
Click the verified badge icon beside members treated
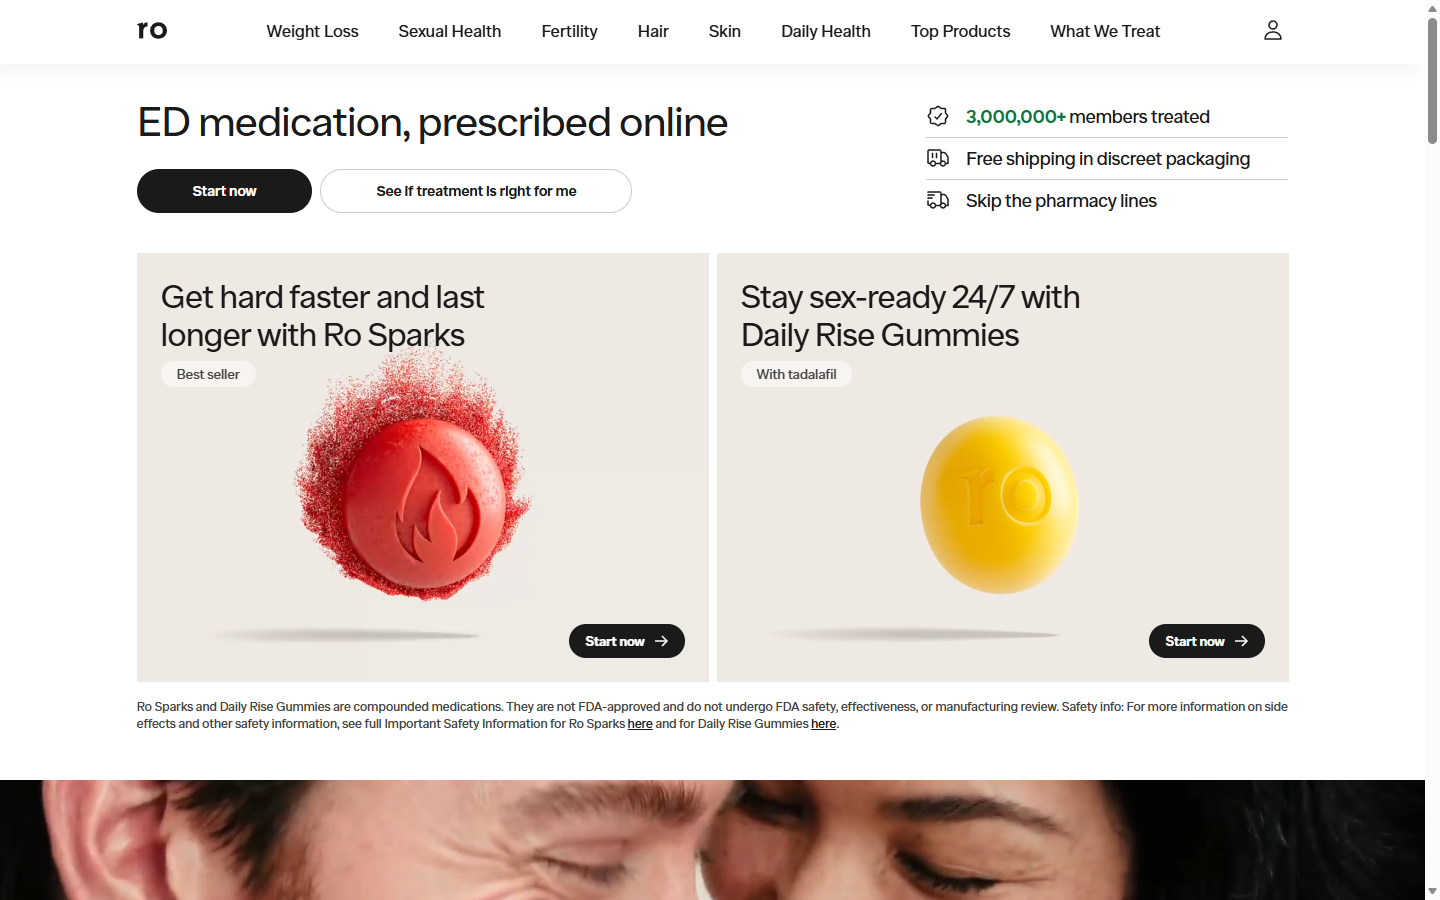click(x=938, y=116)
